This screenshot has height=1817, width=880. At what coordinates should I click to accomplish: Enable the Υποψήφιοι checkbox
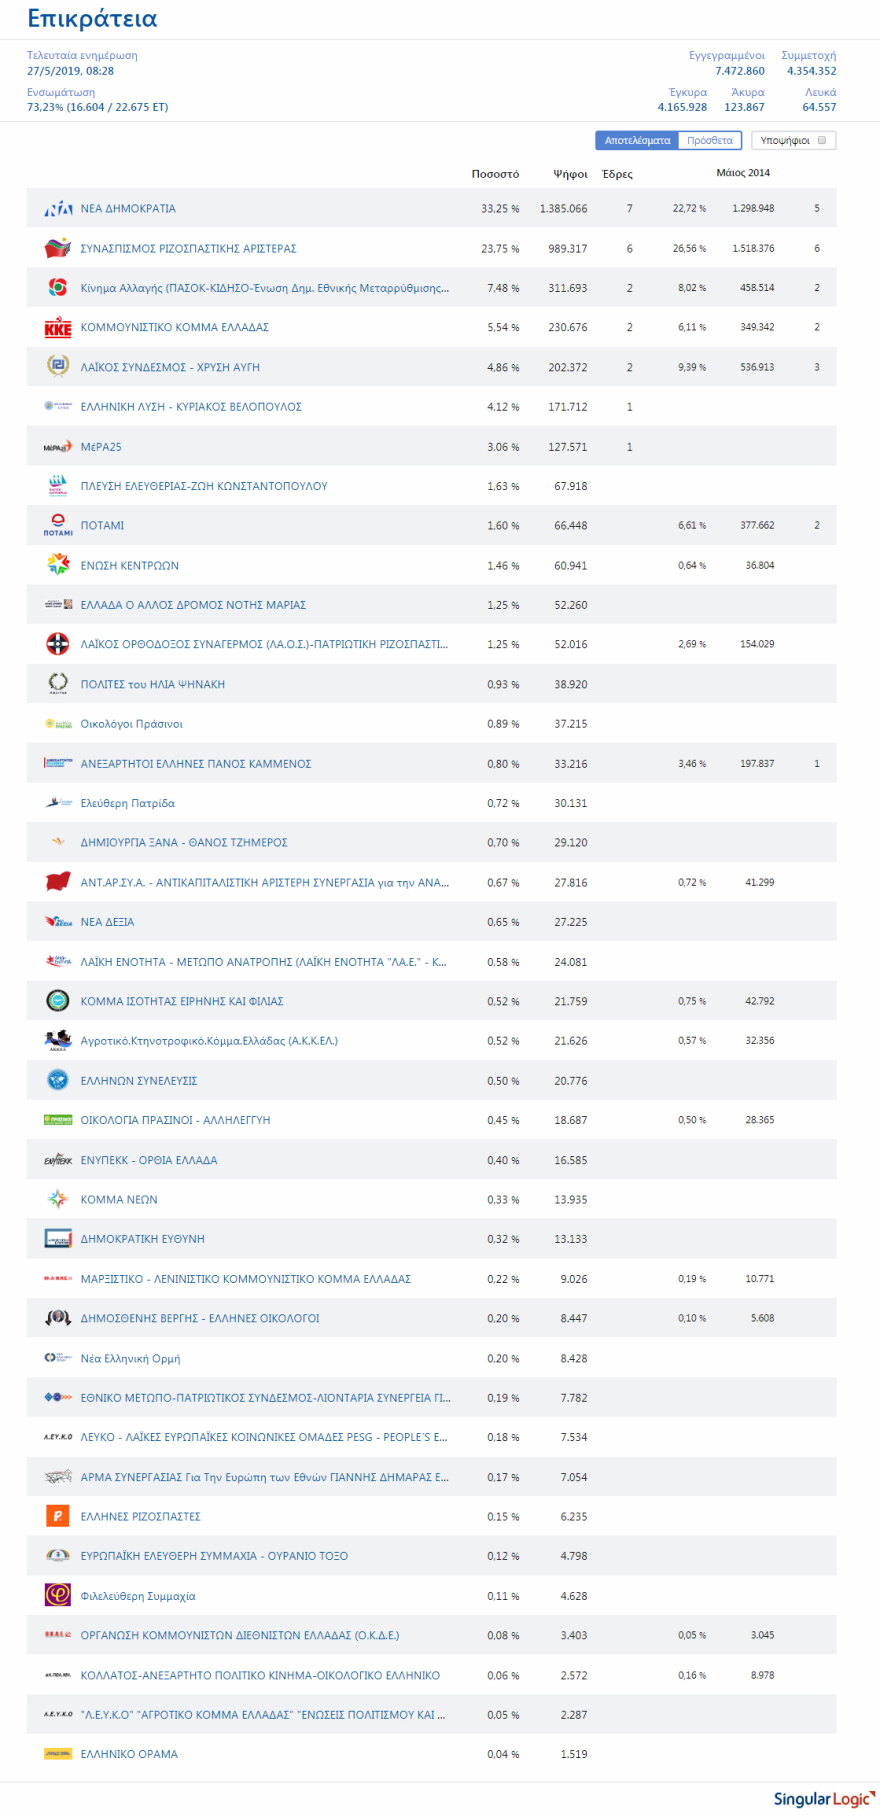[822, 141]
